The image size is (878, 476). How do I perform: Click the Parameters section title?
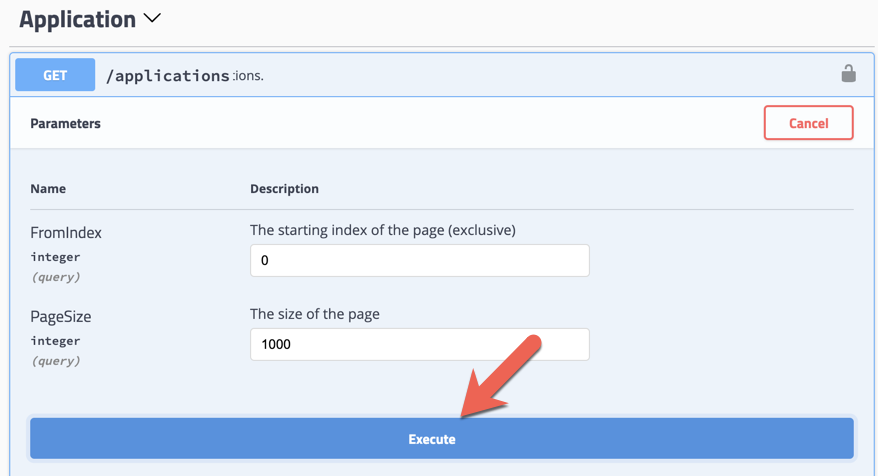click(x=65, y=124)
